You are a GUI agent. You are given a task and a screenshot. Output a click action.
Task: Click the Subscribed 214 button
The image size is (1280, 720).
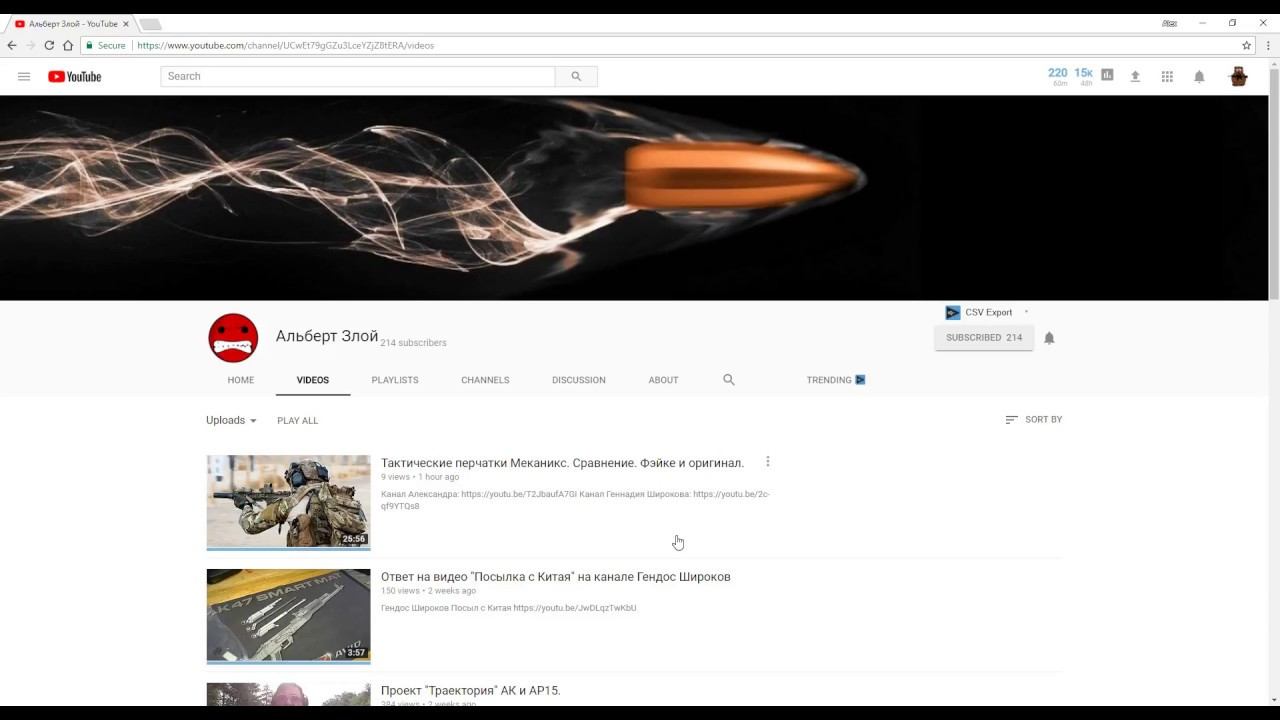point(984,338)
